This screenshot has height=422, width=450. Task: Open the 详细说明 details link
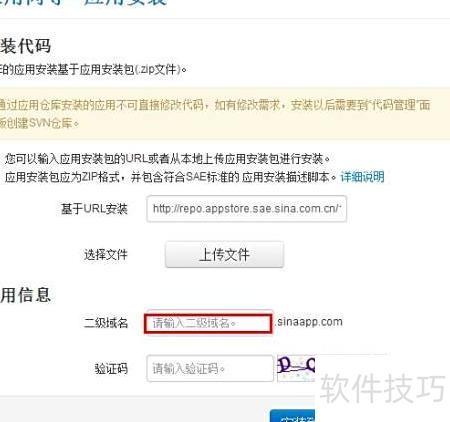(x=362, y=177)
